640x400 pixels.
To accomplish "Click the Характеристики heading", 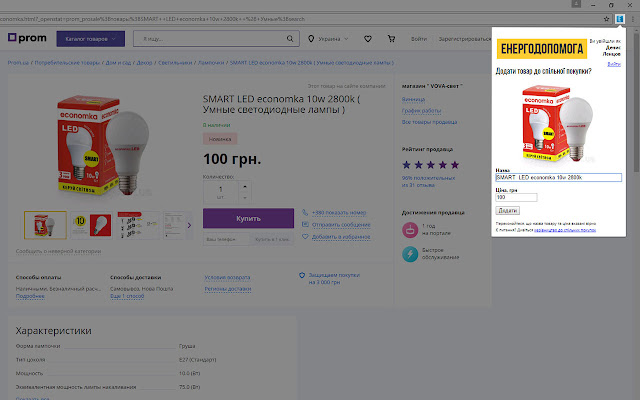I will click(53, 331).
